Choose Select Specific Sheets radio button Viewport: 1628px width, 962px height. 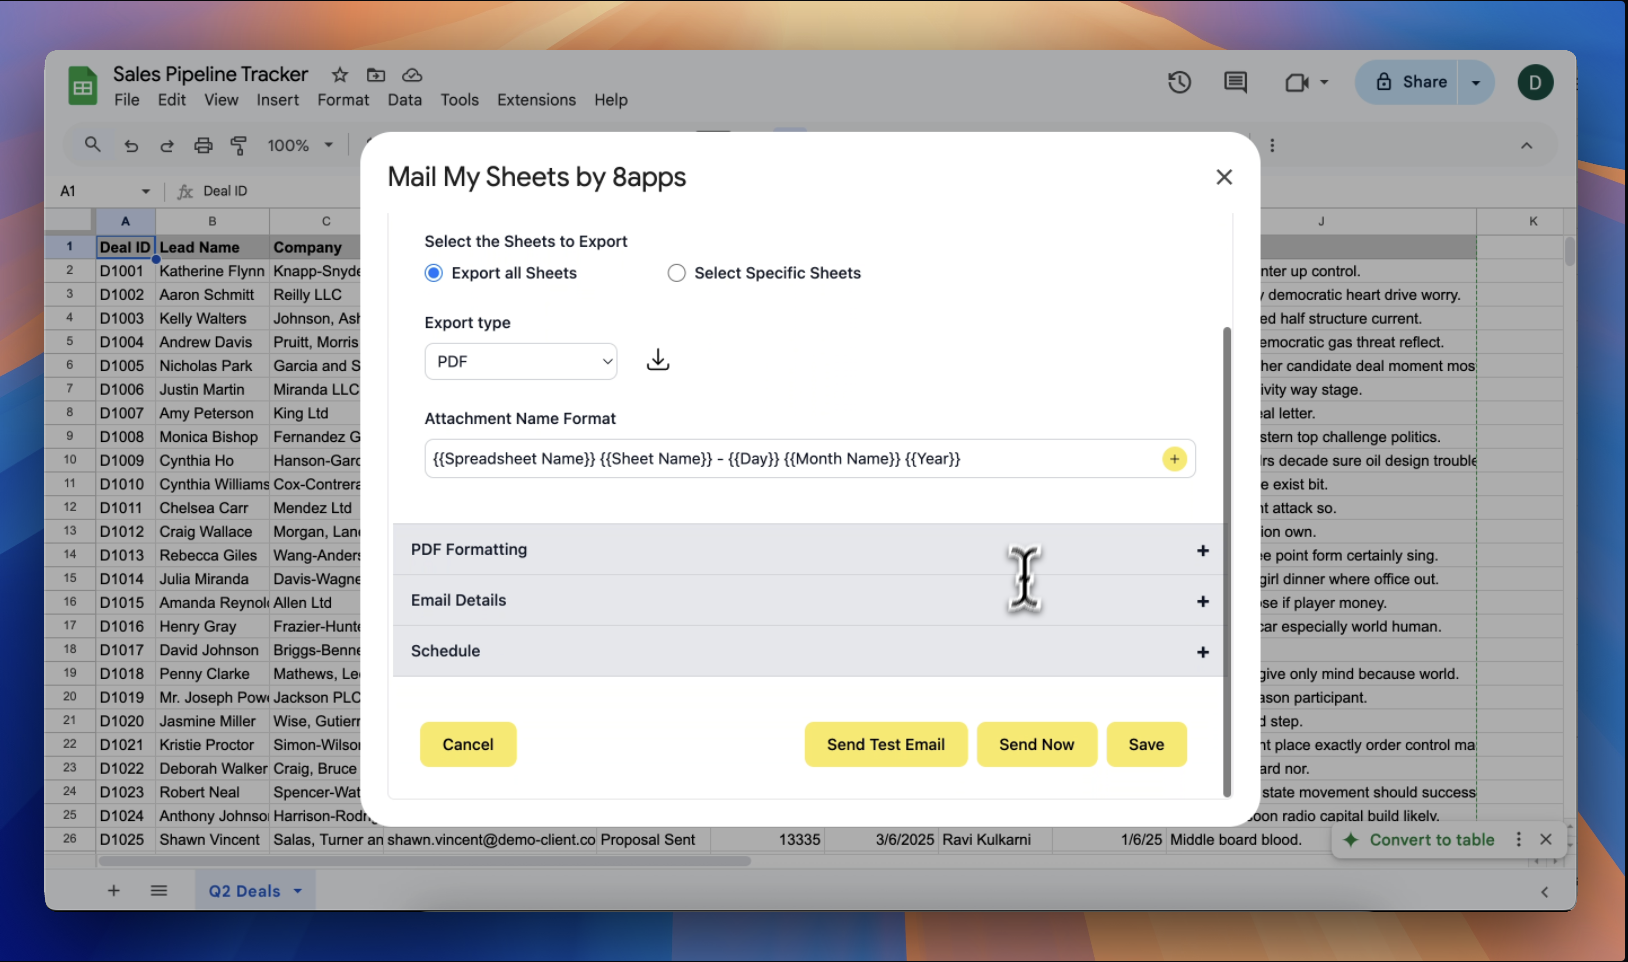point(677,273)
